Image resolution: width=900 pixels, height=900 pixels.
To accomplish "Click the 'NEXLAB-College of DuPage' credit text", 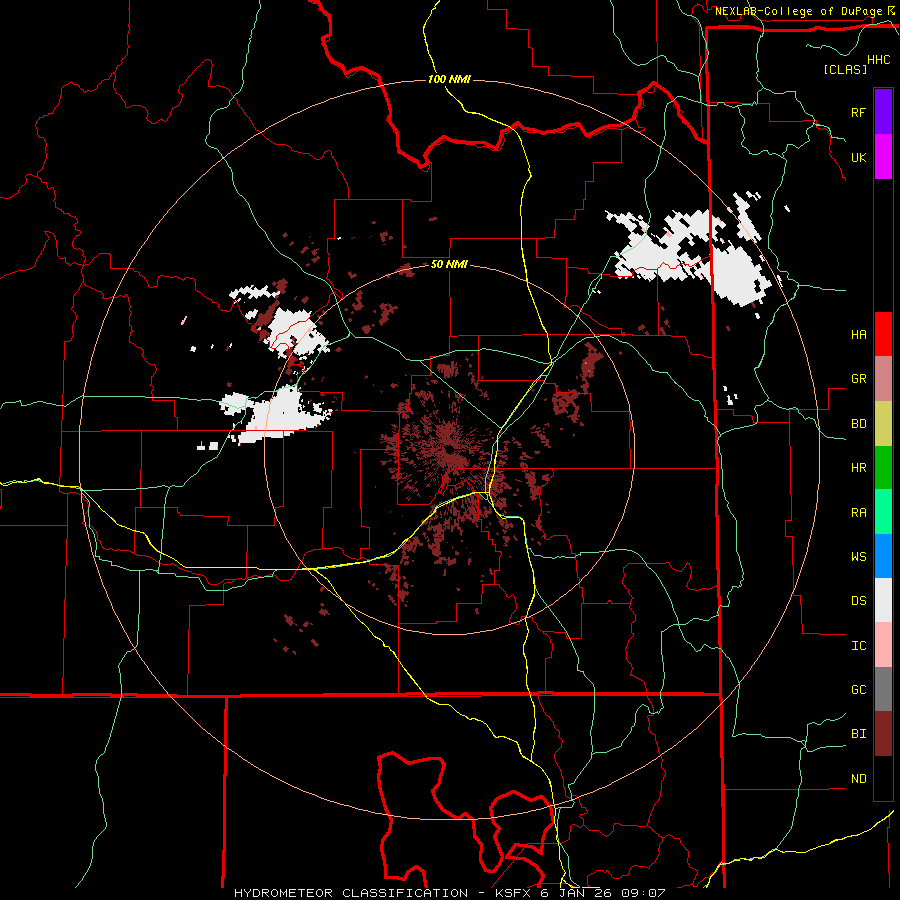I will 800,11.
